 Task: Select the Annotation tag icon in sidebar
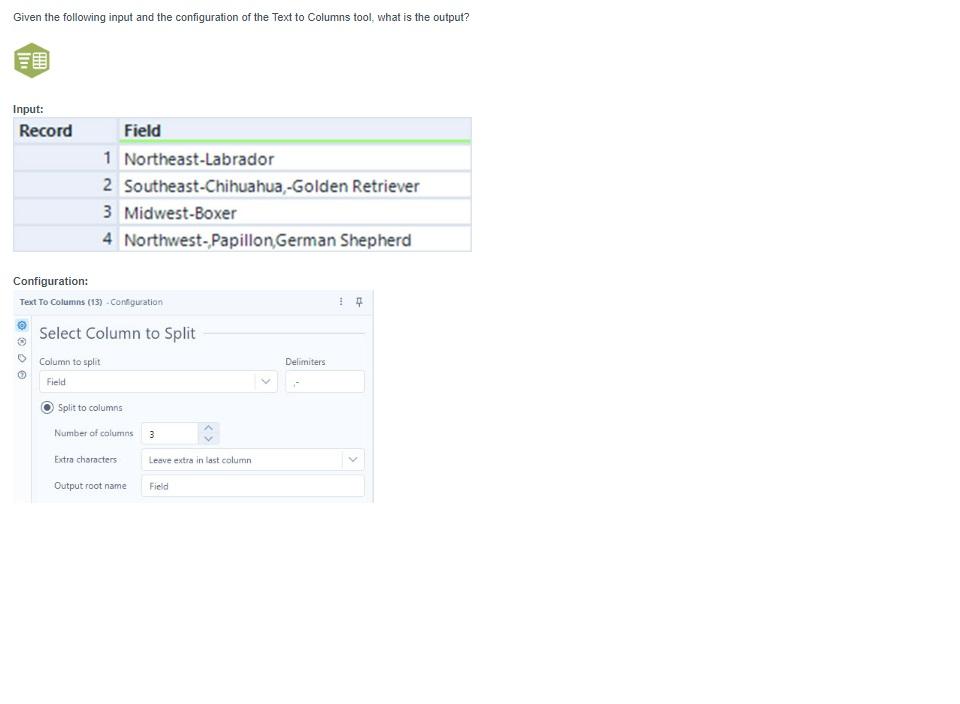click(22, 358)
